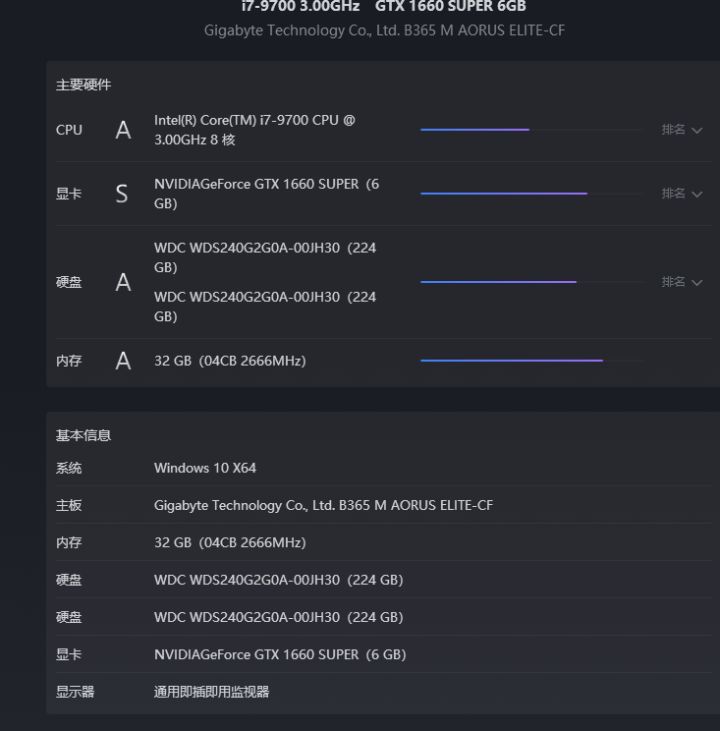Select the Intel(R) Core(TM) i7-9700 CPU text
The height and width of the screenshot is (731, 720).
[255, 130]
